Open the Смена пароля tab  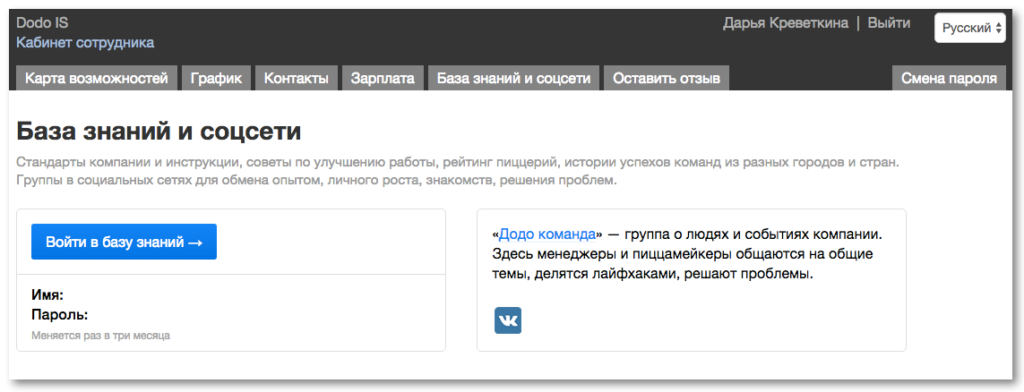click(949, 78)
